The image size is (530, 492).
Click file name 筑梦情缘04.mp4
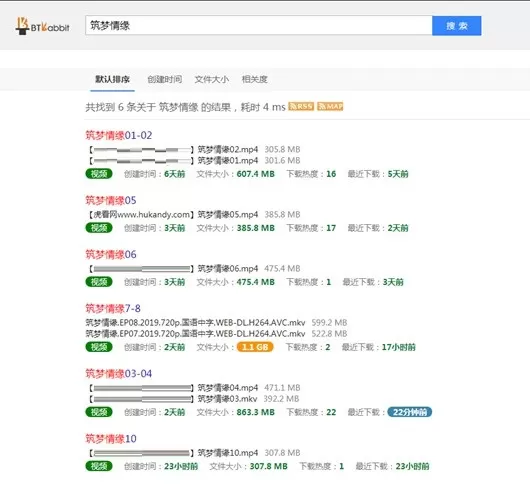[227, 388]
